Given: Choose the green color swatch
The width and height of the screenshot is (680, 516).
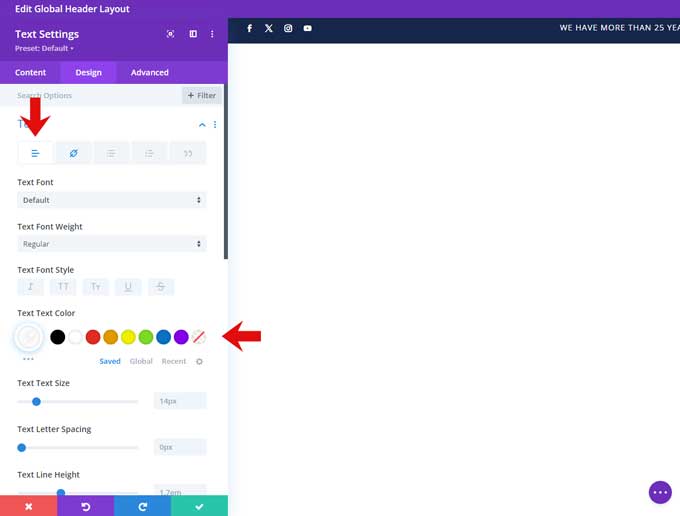Looking at the screenshot, I should point(146,337).
